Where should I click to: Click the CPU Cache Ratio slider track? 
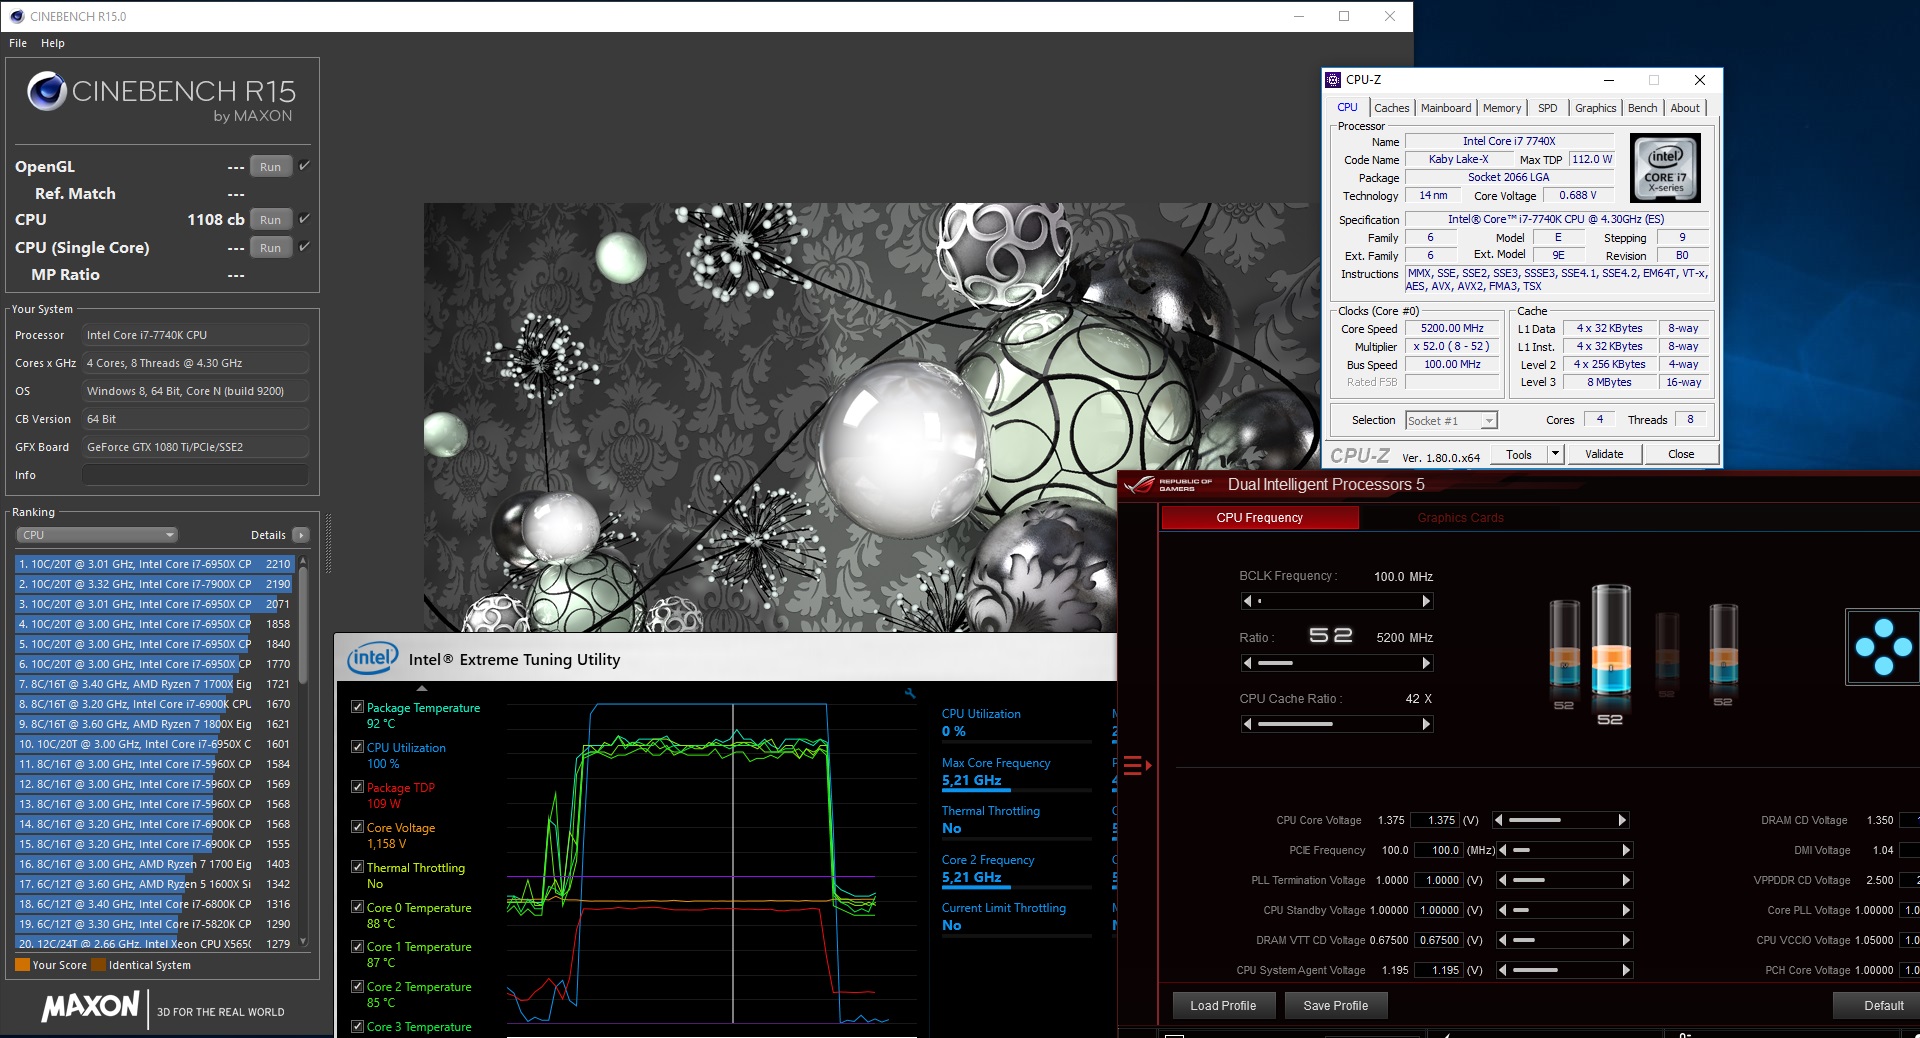[1336, 724]
